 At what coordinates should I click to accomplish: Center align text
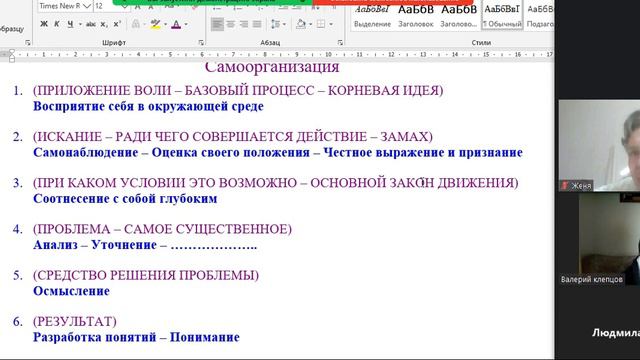[x=231, y=24]
